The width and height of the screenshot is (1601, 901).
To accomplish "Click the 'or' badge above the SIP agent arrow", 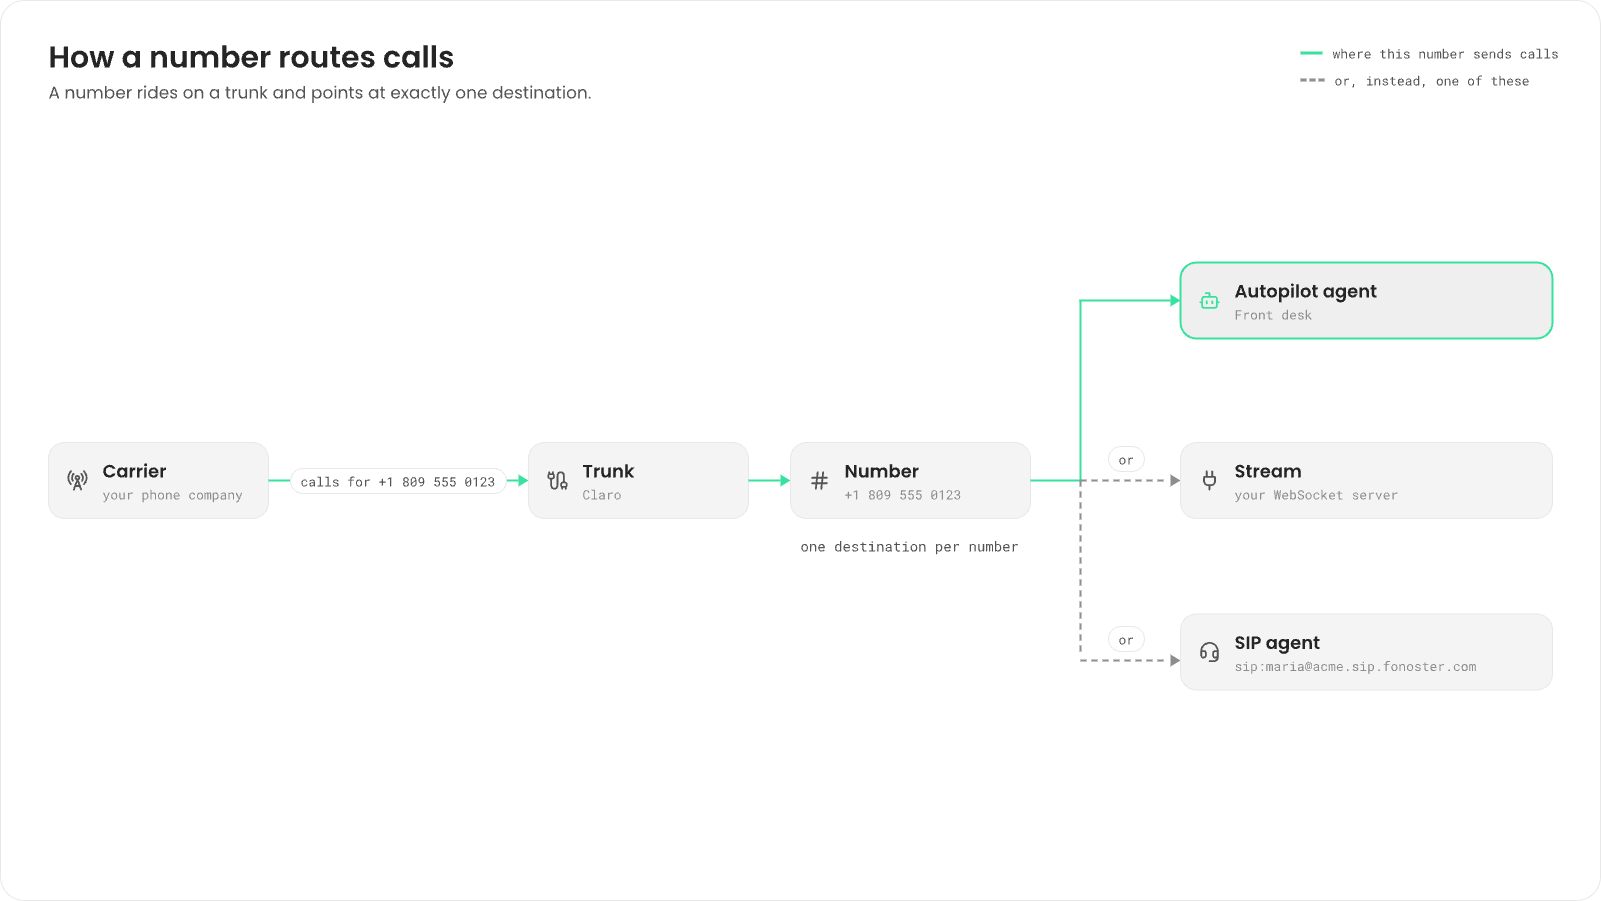I will 1126,640.
